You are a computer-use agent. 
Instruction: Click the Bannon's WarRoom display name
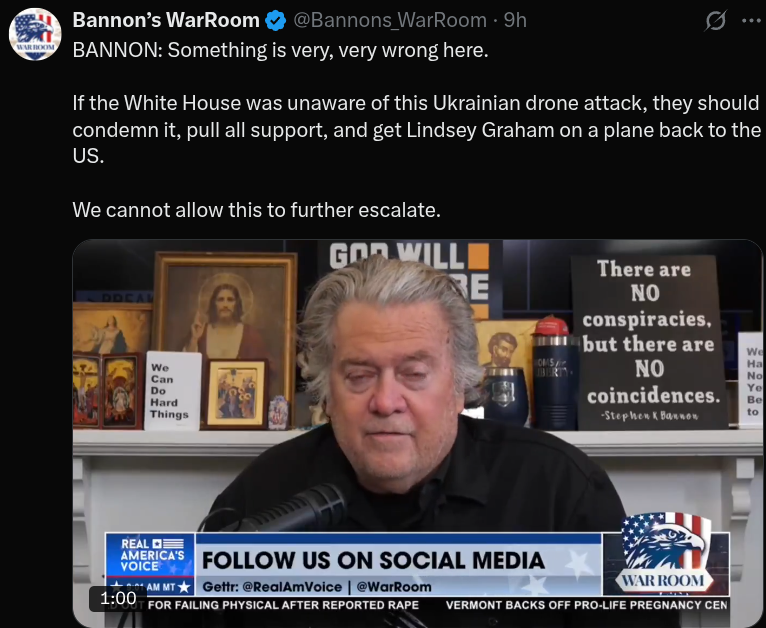[166, 21]
